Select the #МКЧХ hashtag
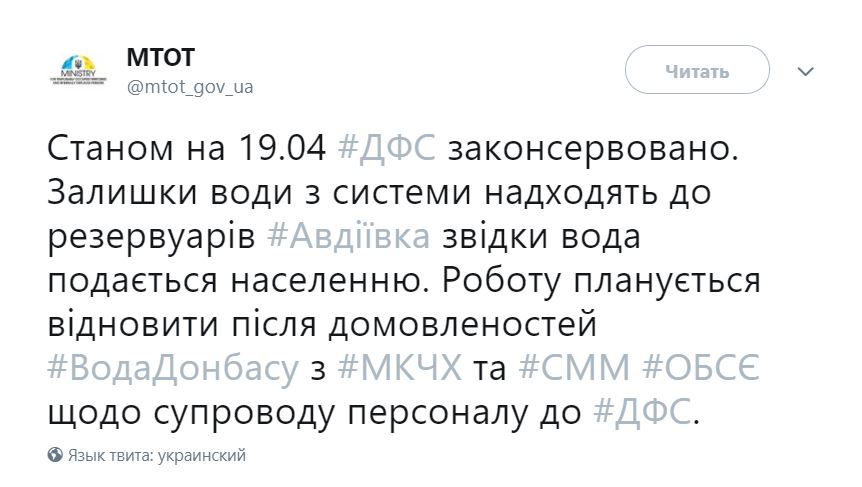The image size is (862, 487). coord(400,369)
